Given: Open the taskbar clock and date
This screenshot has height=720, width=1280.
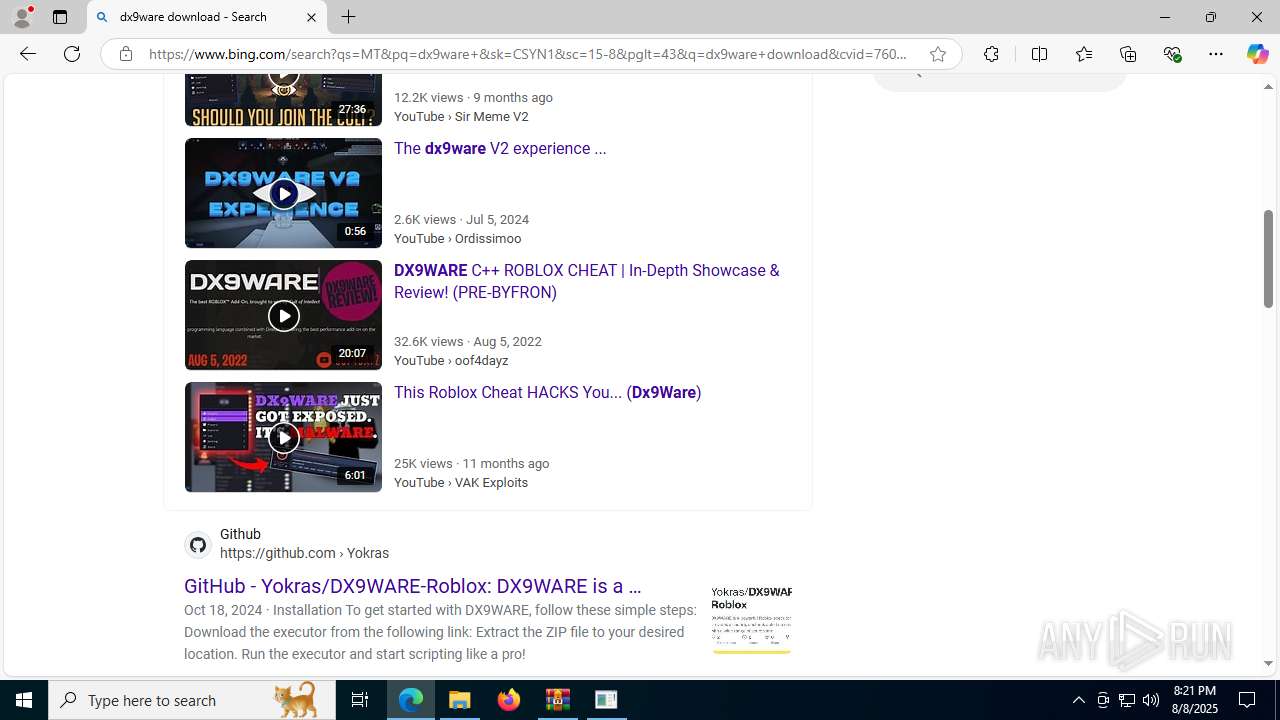Looking at the screenshot, I should 1194,700.
